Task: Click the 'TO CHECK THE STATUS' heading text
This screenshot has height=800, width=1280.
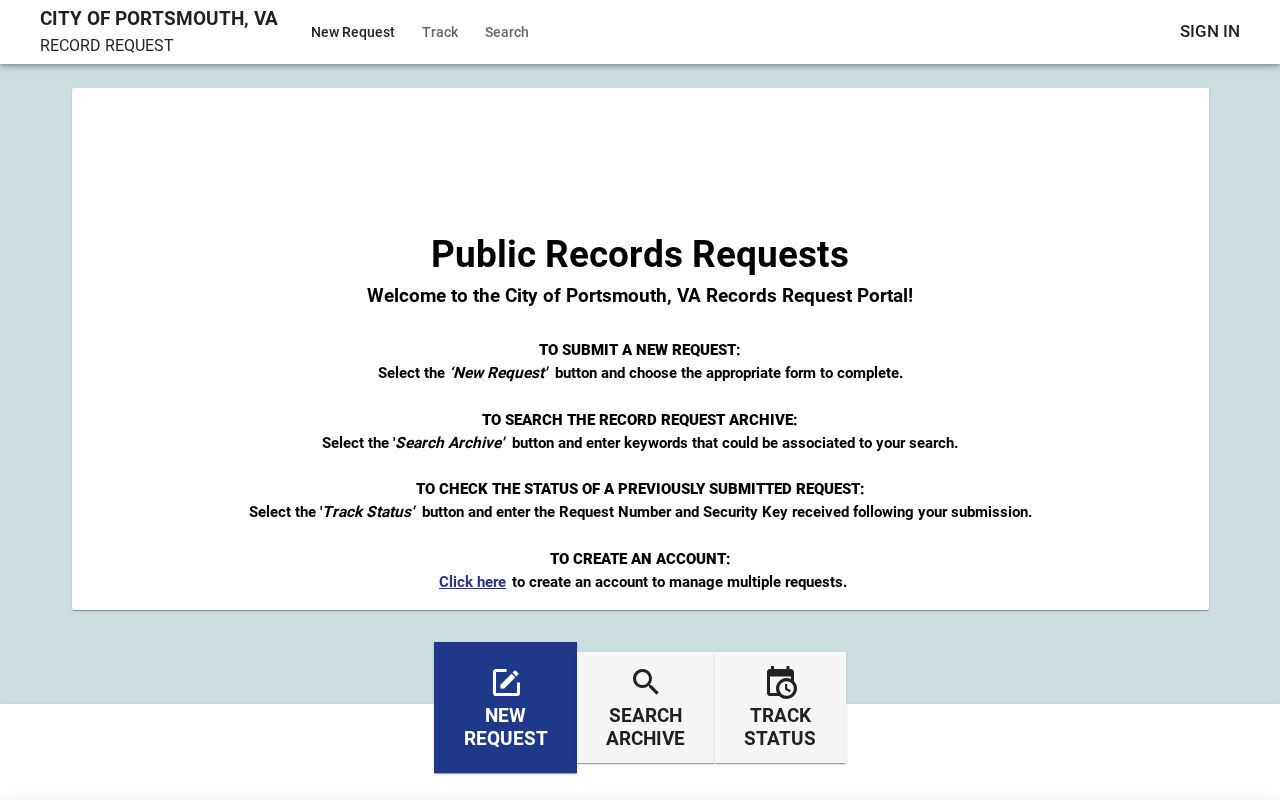Action: (640, 489)
